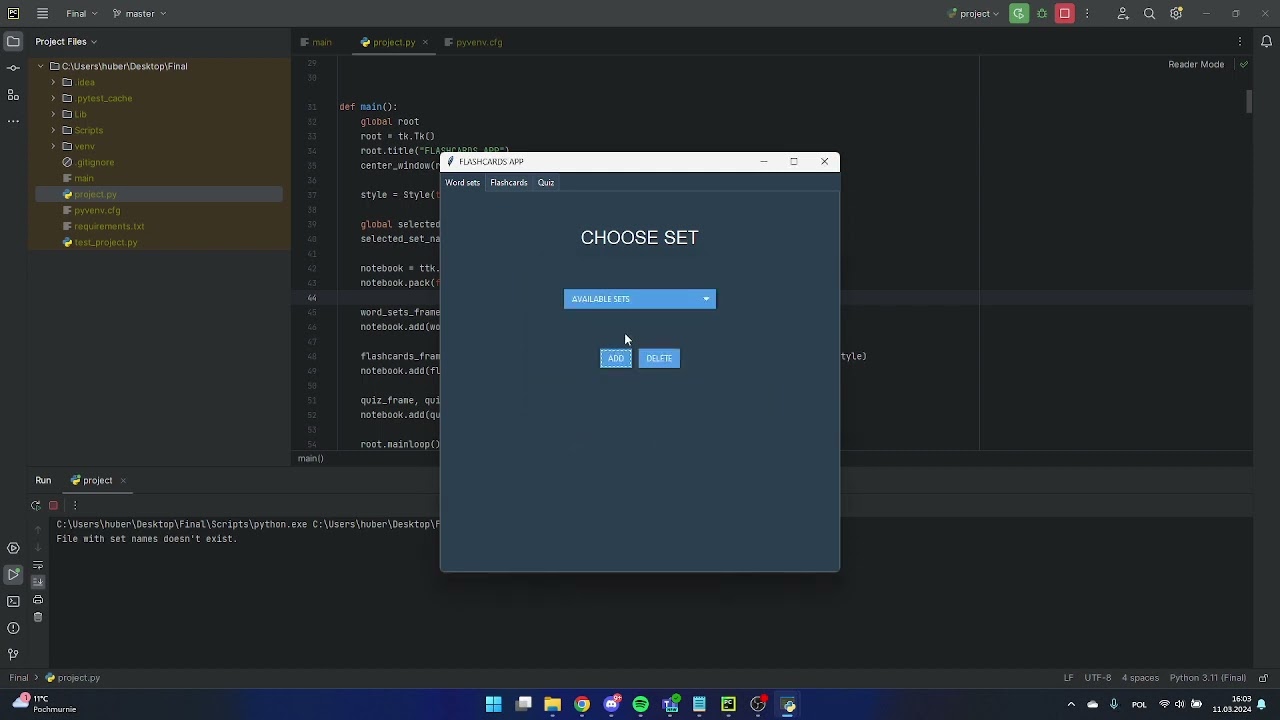Open Code With Me add-user icon
The width and height of the screenshot is (1280, 720).
tap(1123, 14)
